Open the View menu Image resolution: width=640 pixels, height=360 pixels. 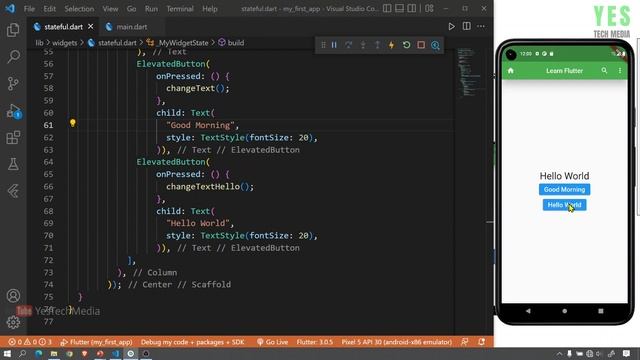pos(110,9)
